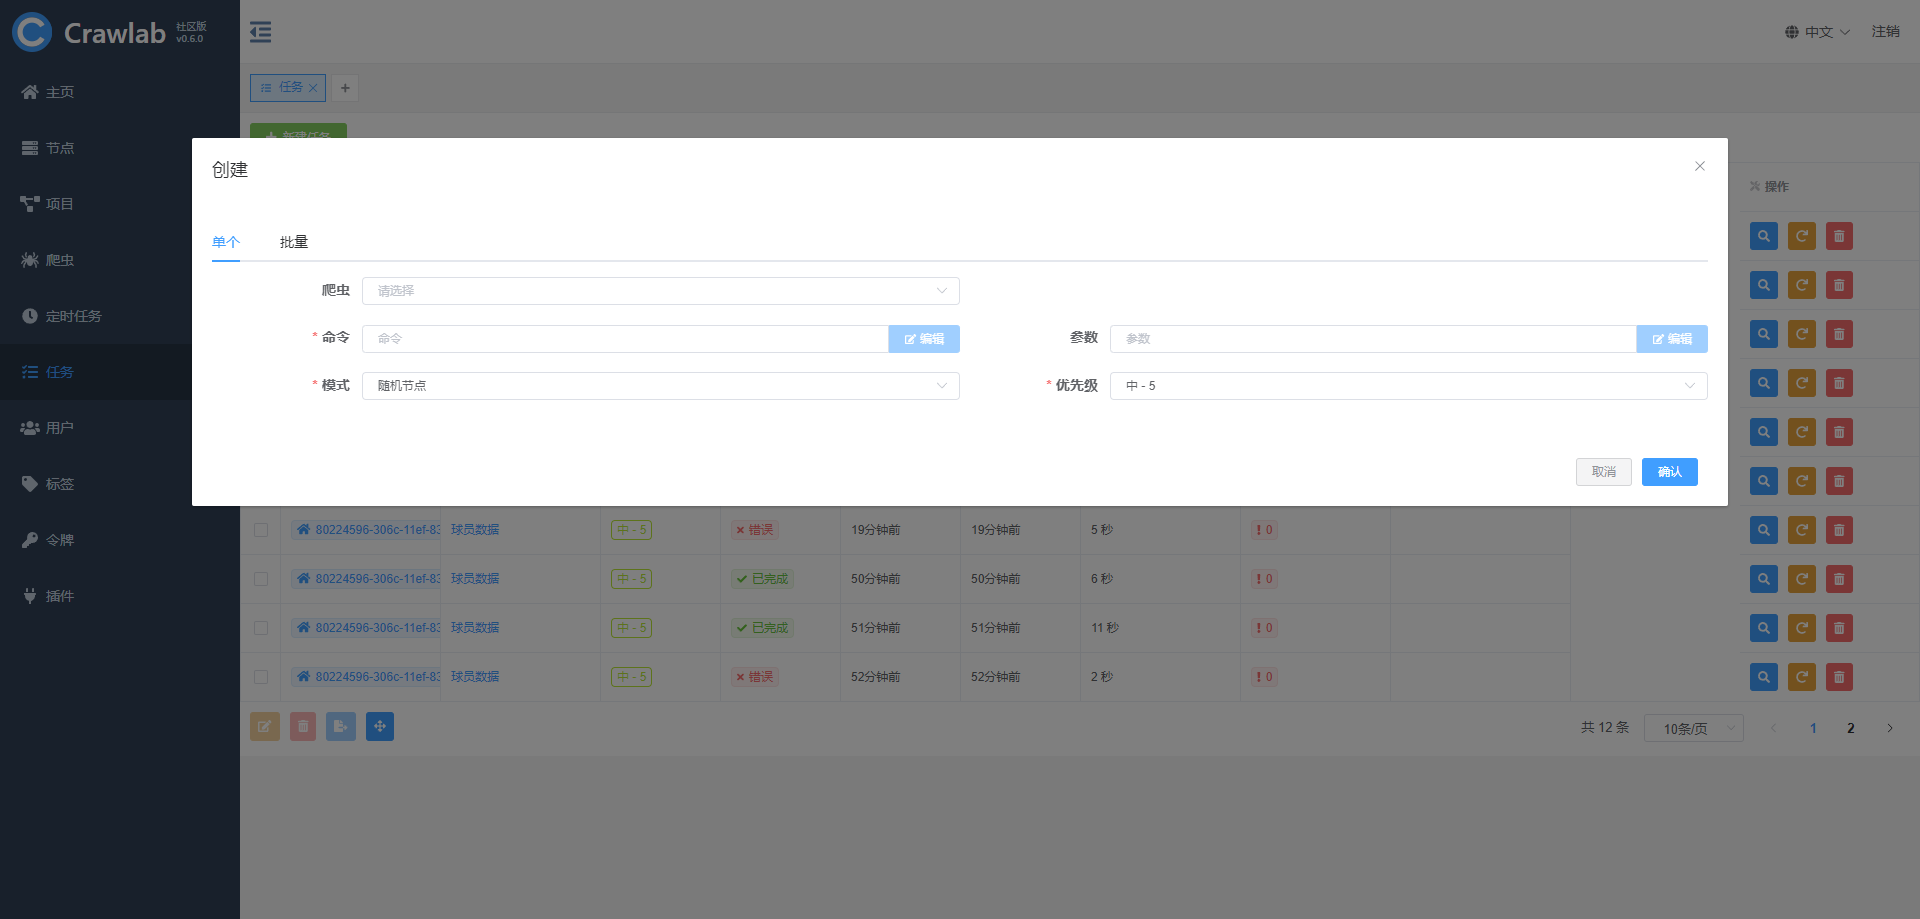Open the 模式 dropdown showing 随机节点
Image resolution: width=1920 pixels, height=919 pixels.
(x=661, y=386)
